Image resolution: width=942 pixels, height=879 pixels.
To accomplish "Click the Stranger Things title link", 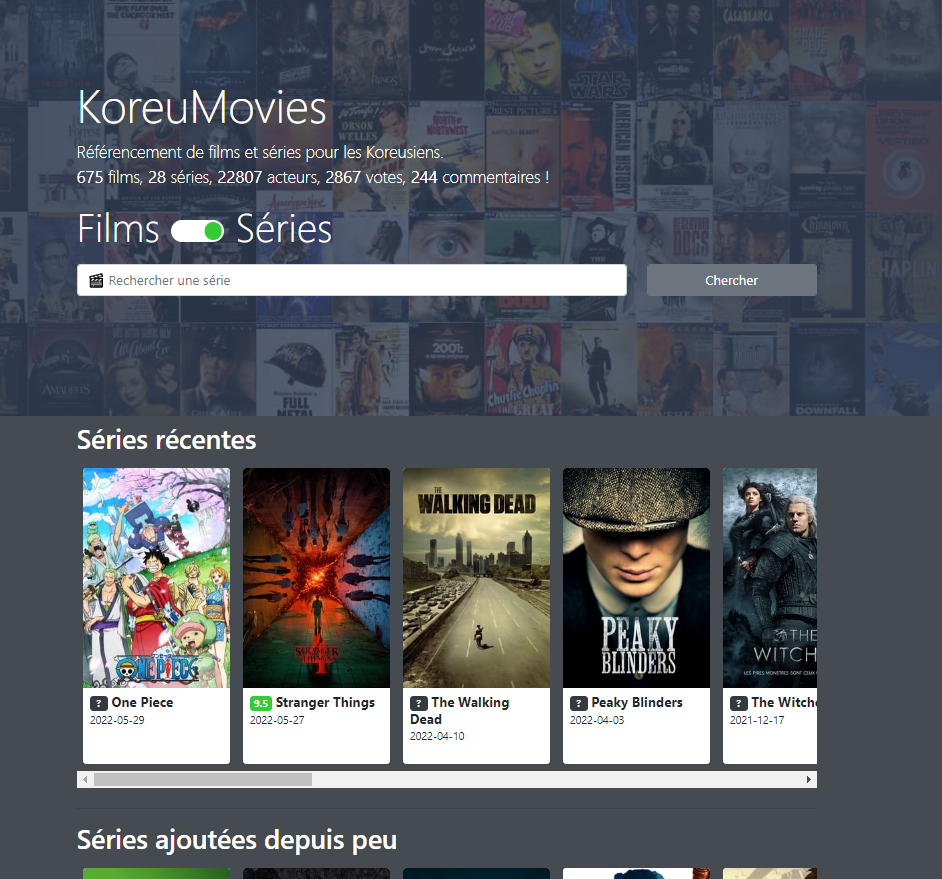I will pyautogui.click(x=325, y=703).
